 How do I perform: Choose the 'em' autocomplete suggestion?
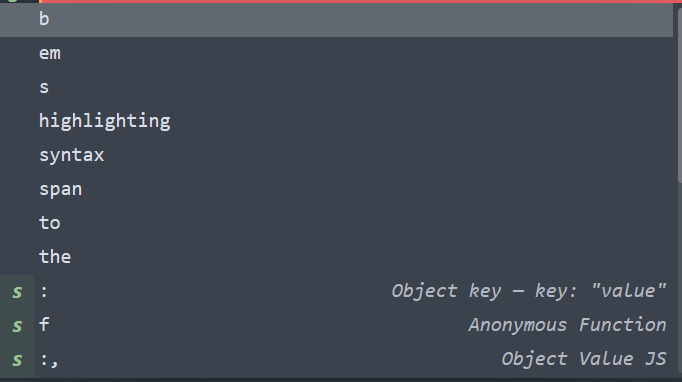(336, 54)
